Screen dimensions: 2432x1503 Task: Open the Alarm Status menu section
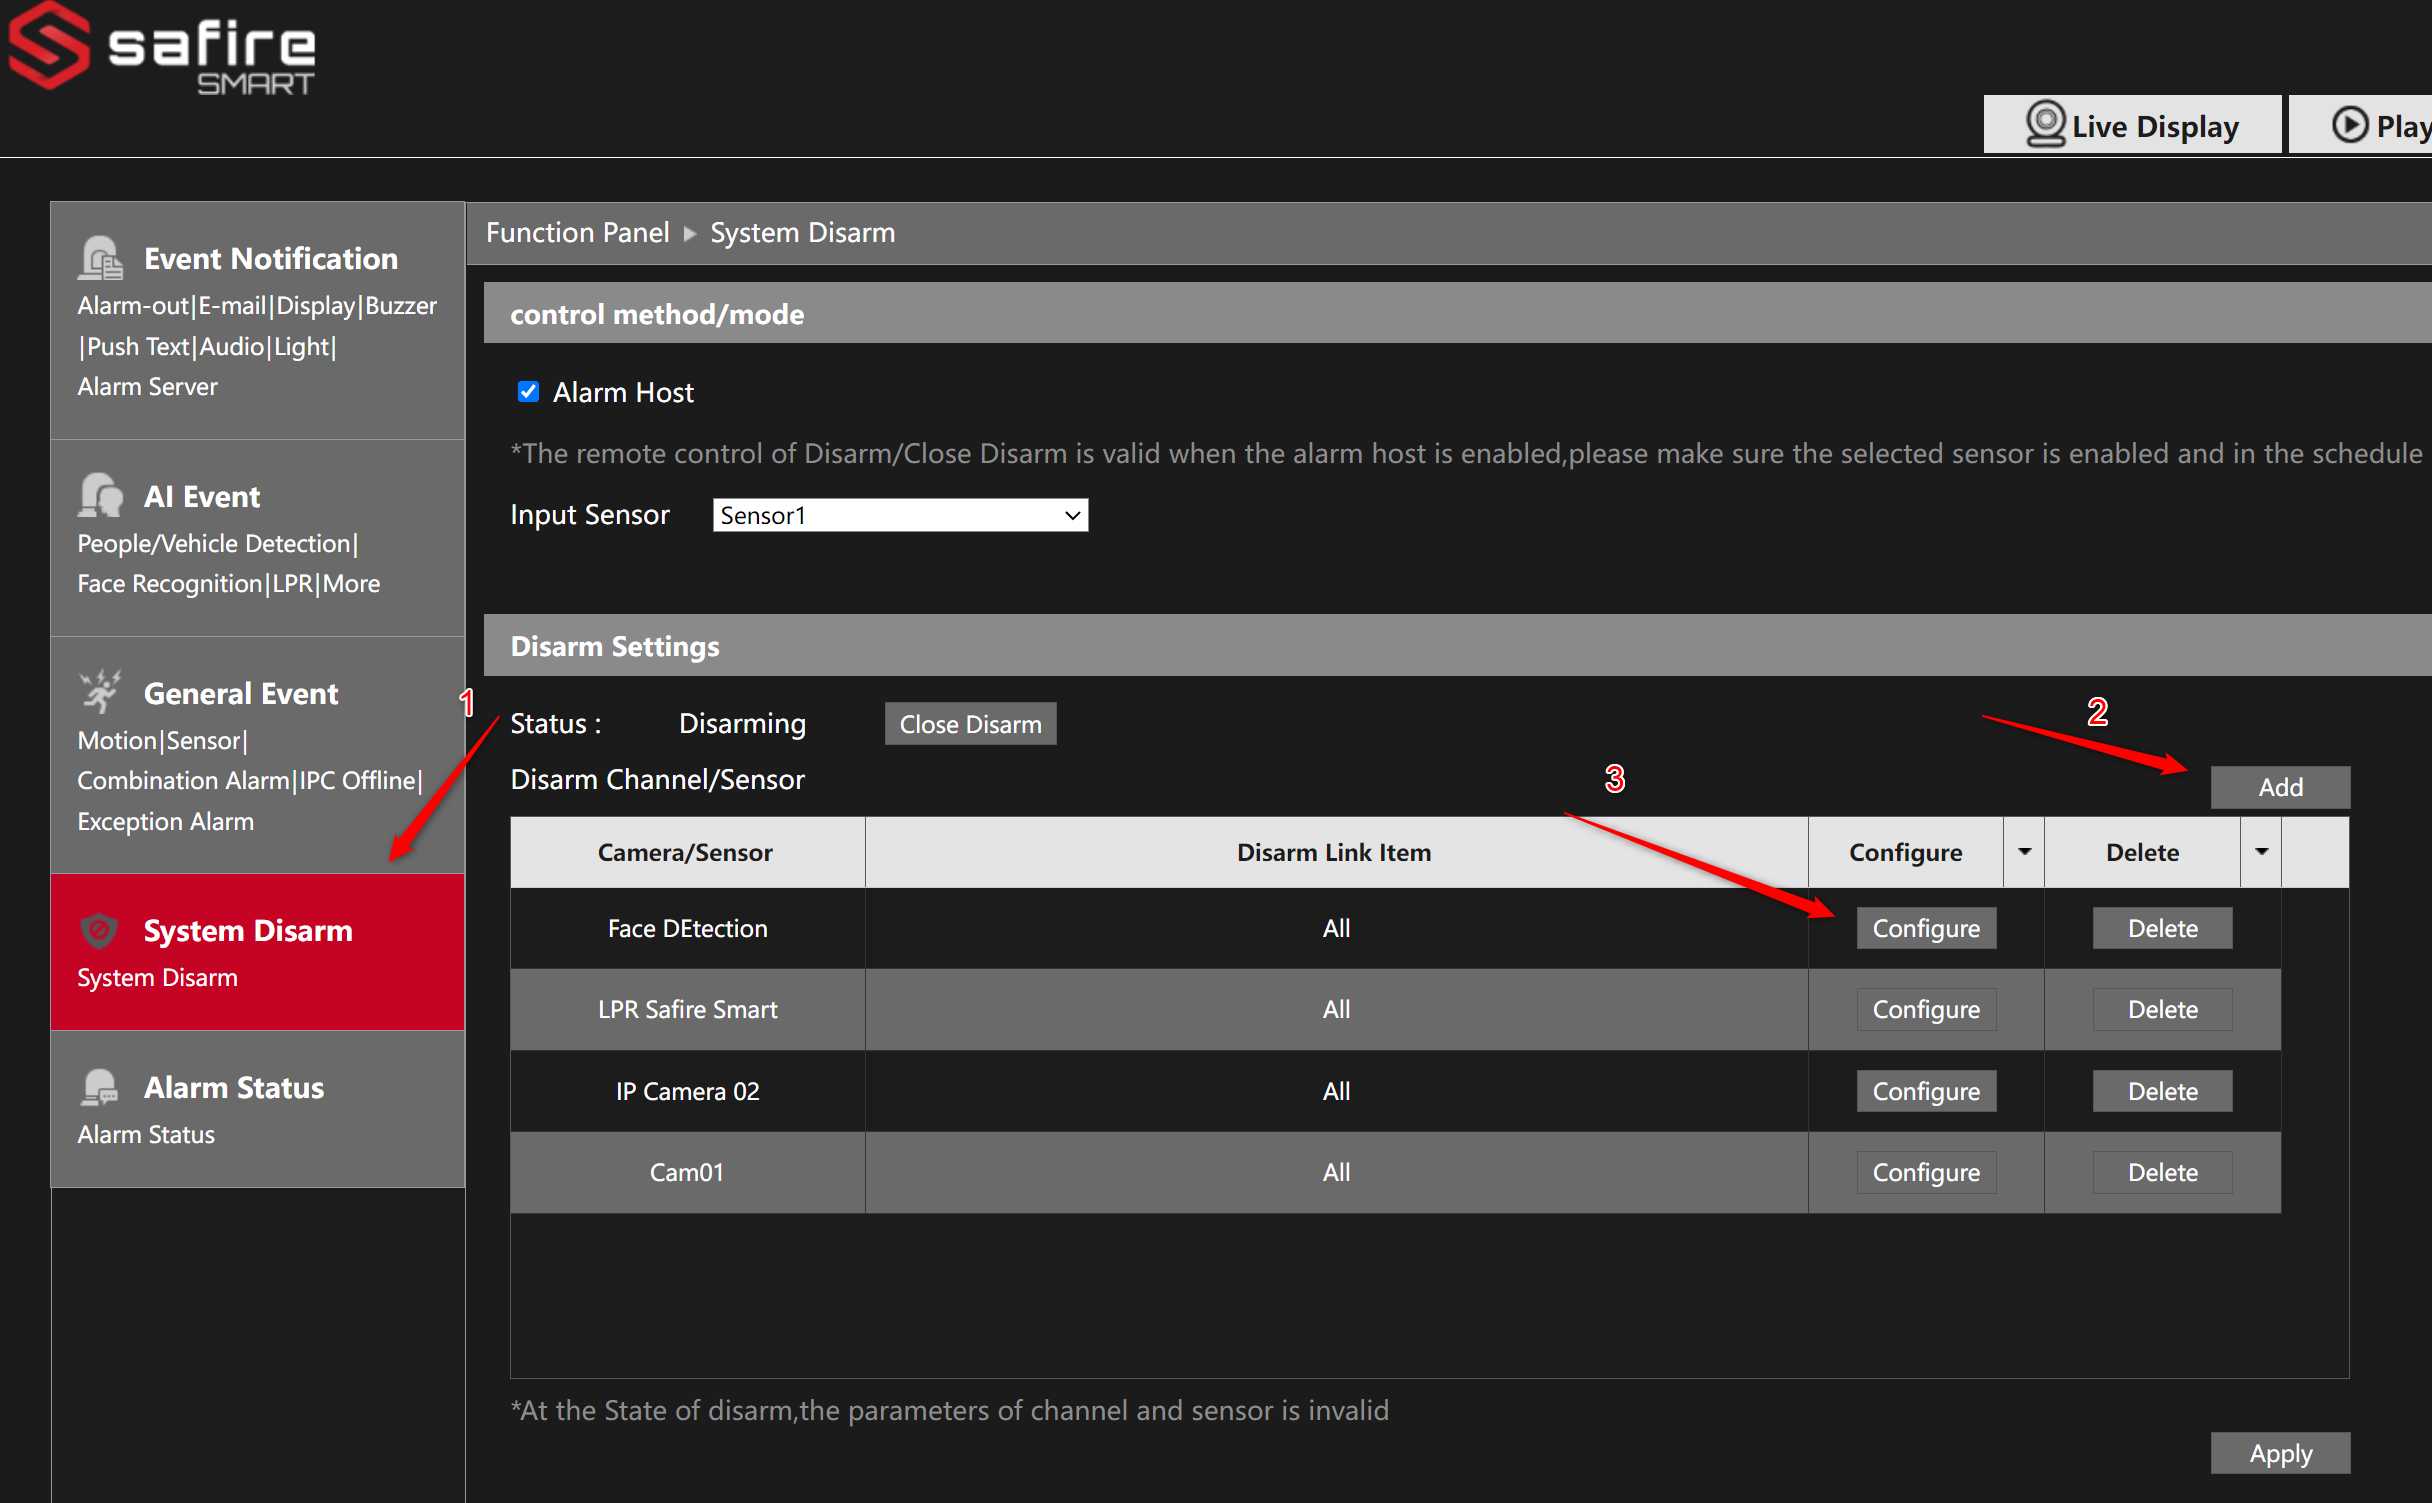point(258,1109)
